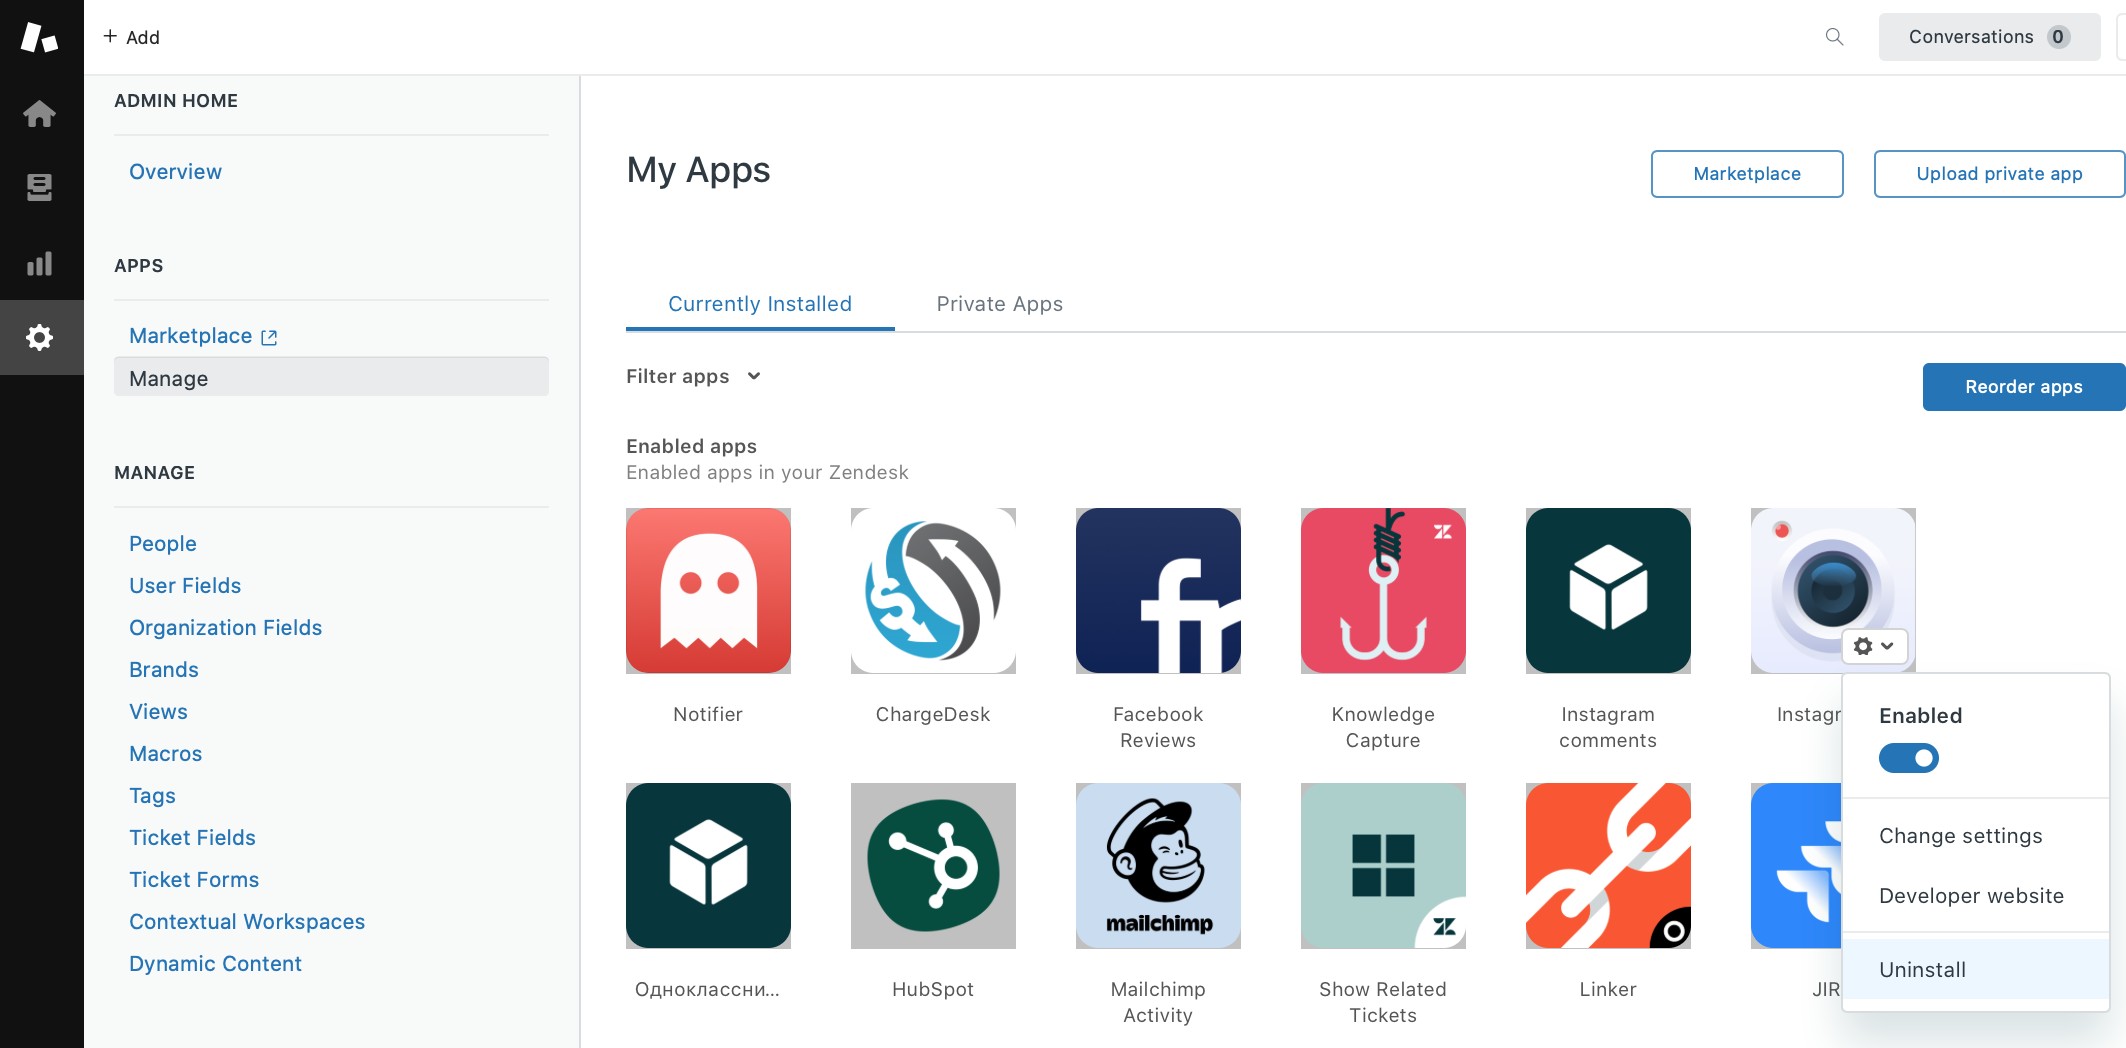Open the Views icon in sidebar
2126x1048 pixels.
39,187
